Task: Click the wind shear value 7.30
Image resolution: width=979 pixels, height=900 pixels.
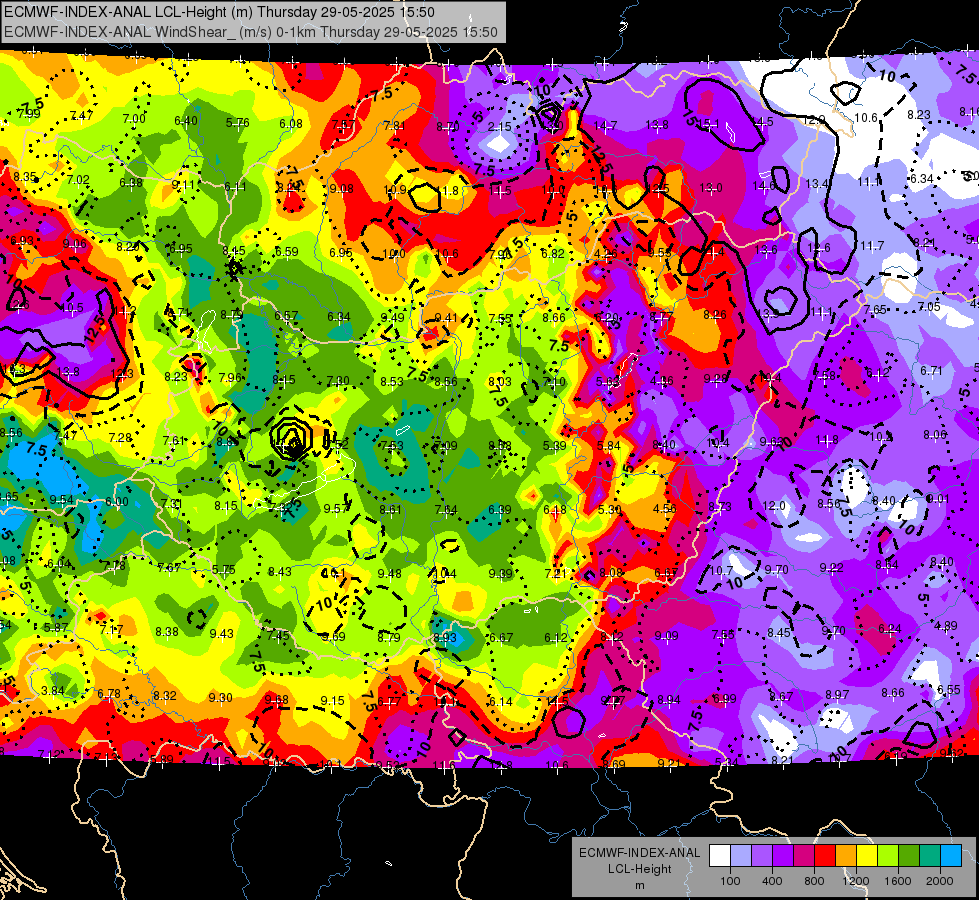Action: click(x=338, y=381)
